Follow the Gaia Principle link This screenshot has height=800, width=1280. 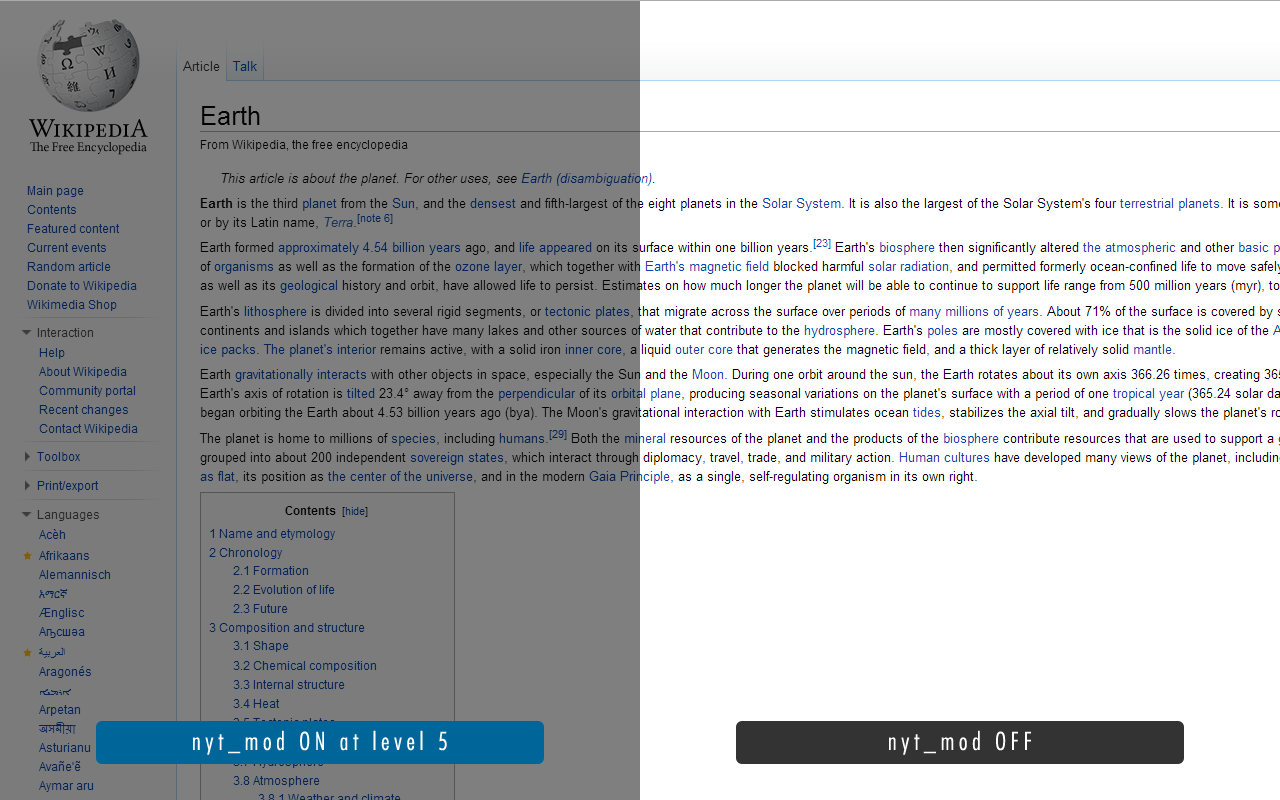coord(629,477)
